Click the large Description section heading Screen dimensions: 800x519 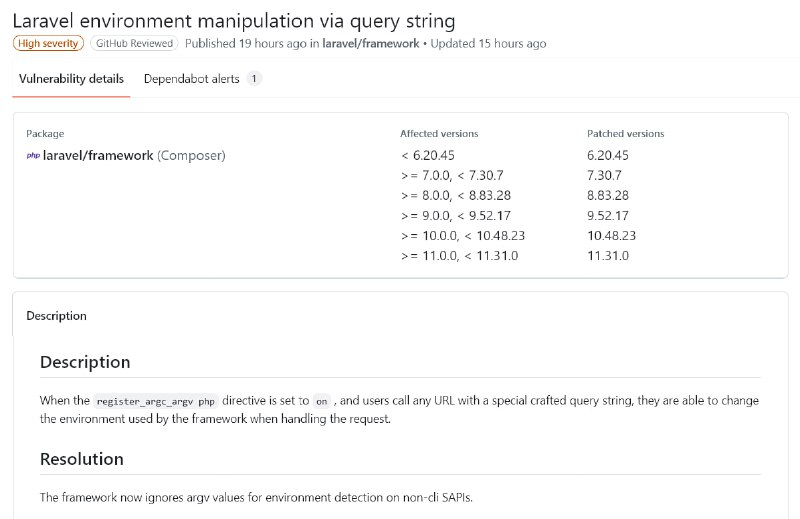tap(85, 362)
